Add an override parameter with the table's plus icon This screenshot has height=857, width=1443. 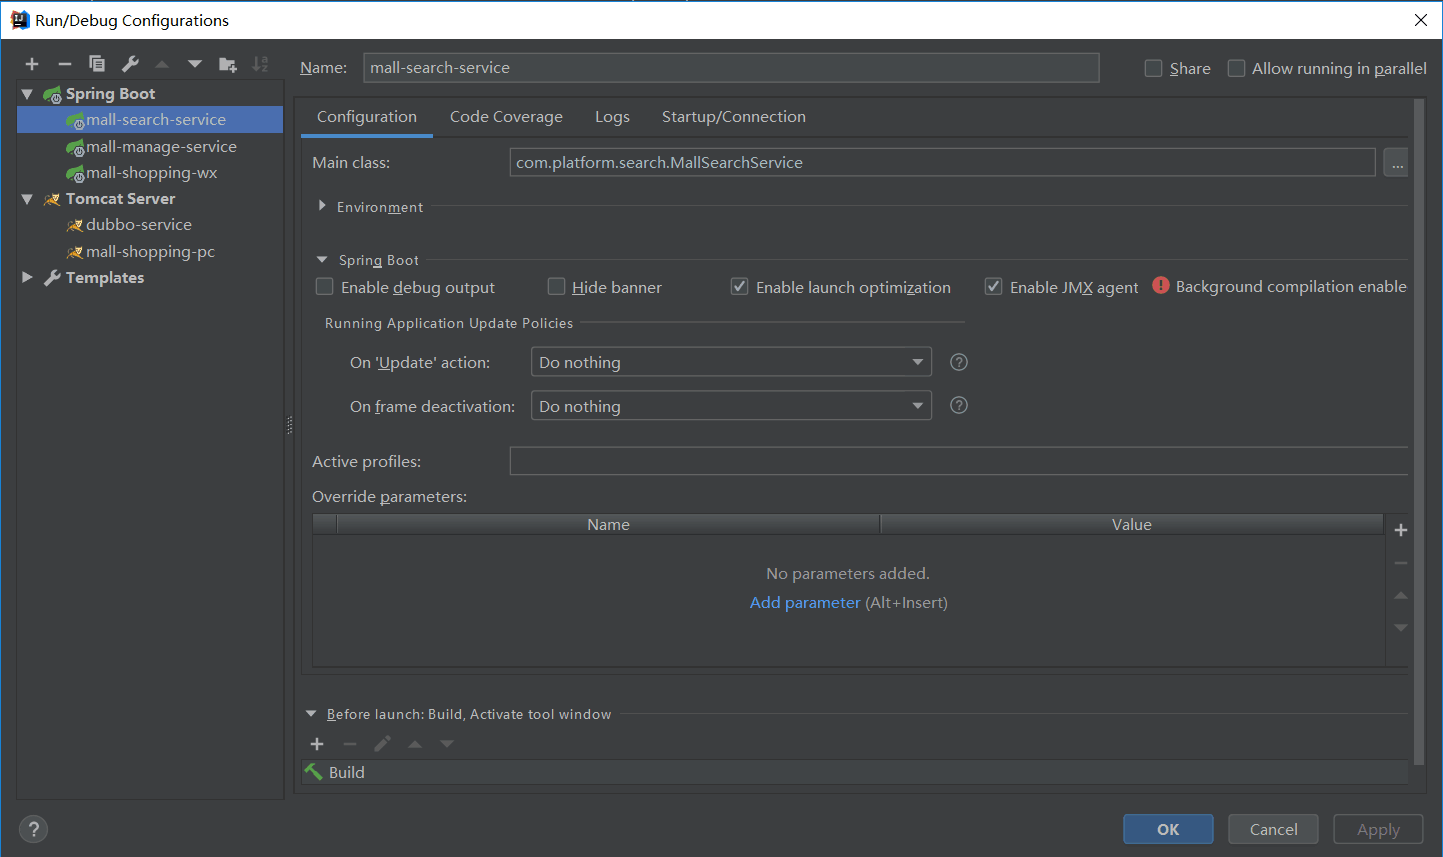[x=1401, y=530]
